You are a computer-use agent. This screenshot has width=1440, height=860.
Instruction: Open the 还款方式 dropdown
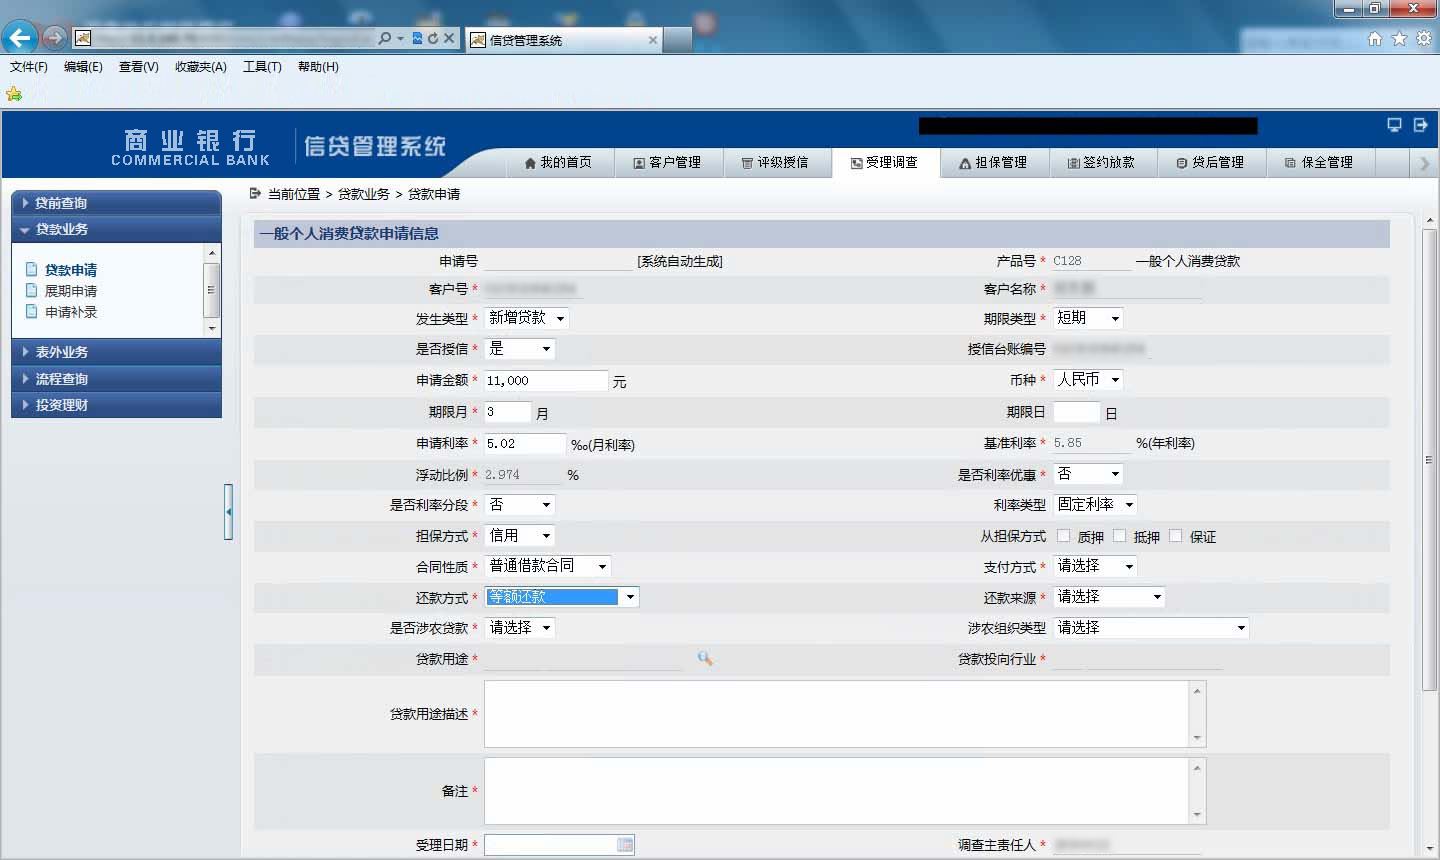click(562, 597)
